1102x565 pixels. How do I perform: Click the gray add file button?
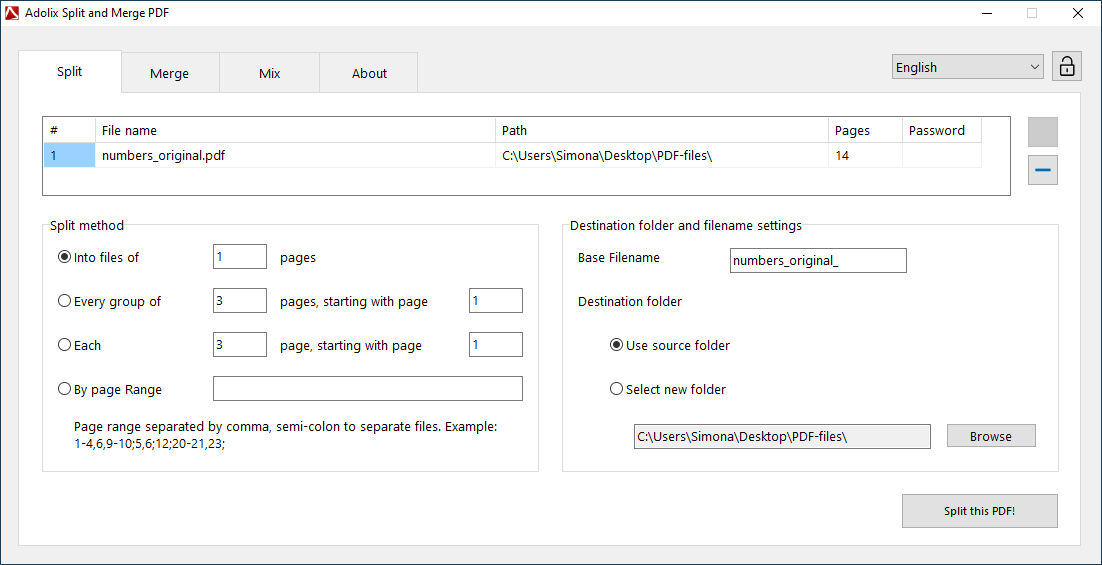click(x=1043, y=132)
